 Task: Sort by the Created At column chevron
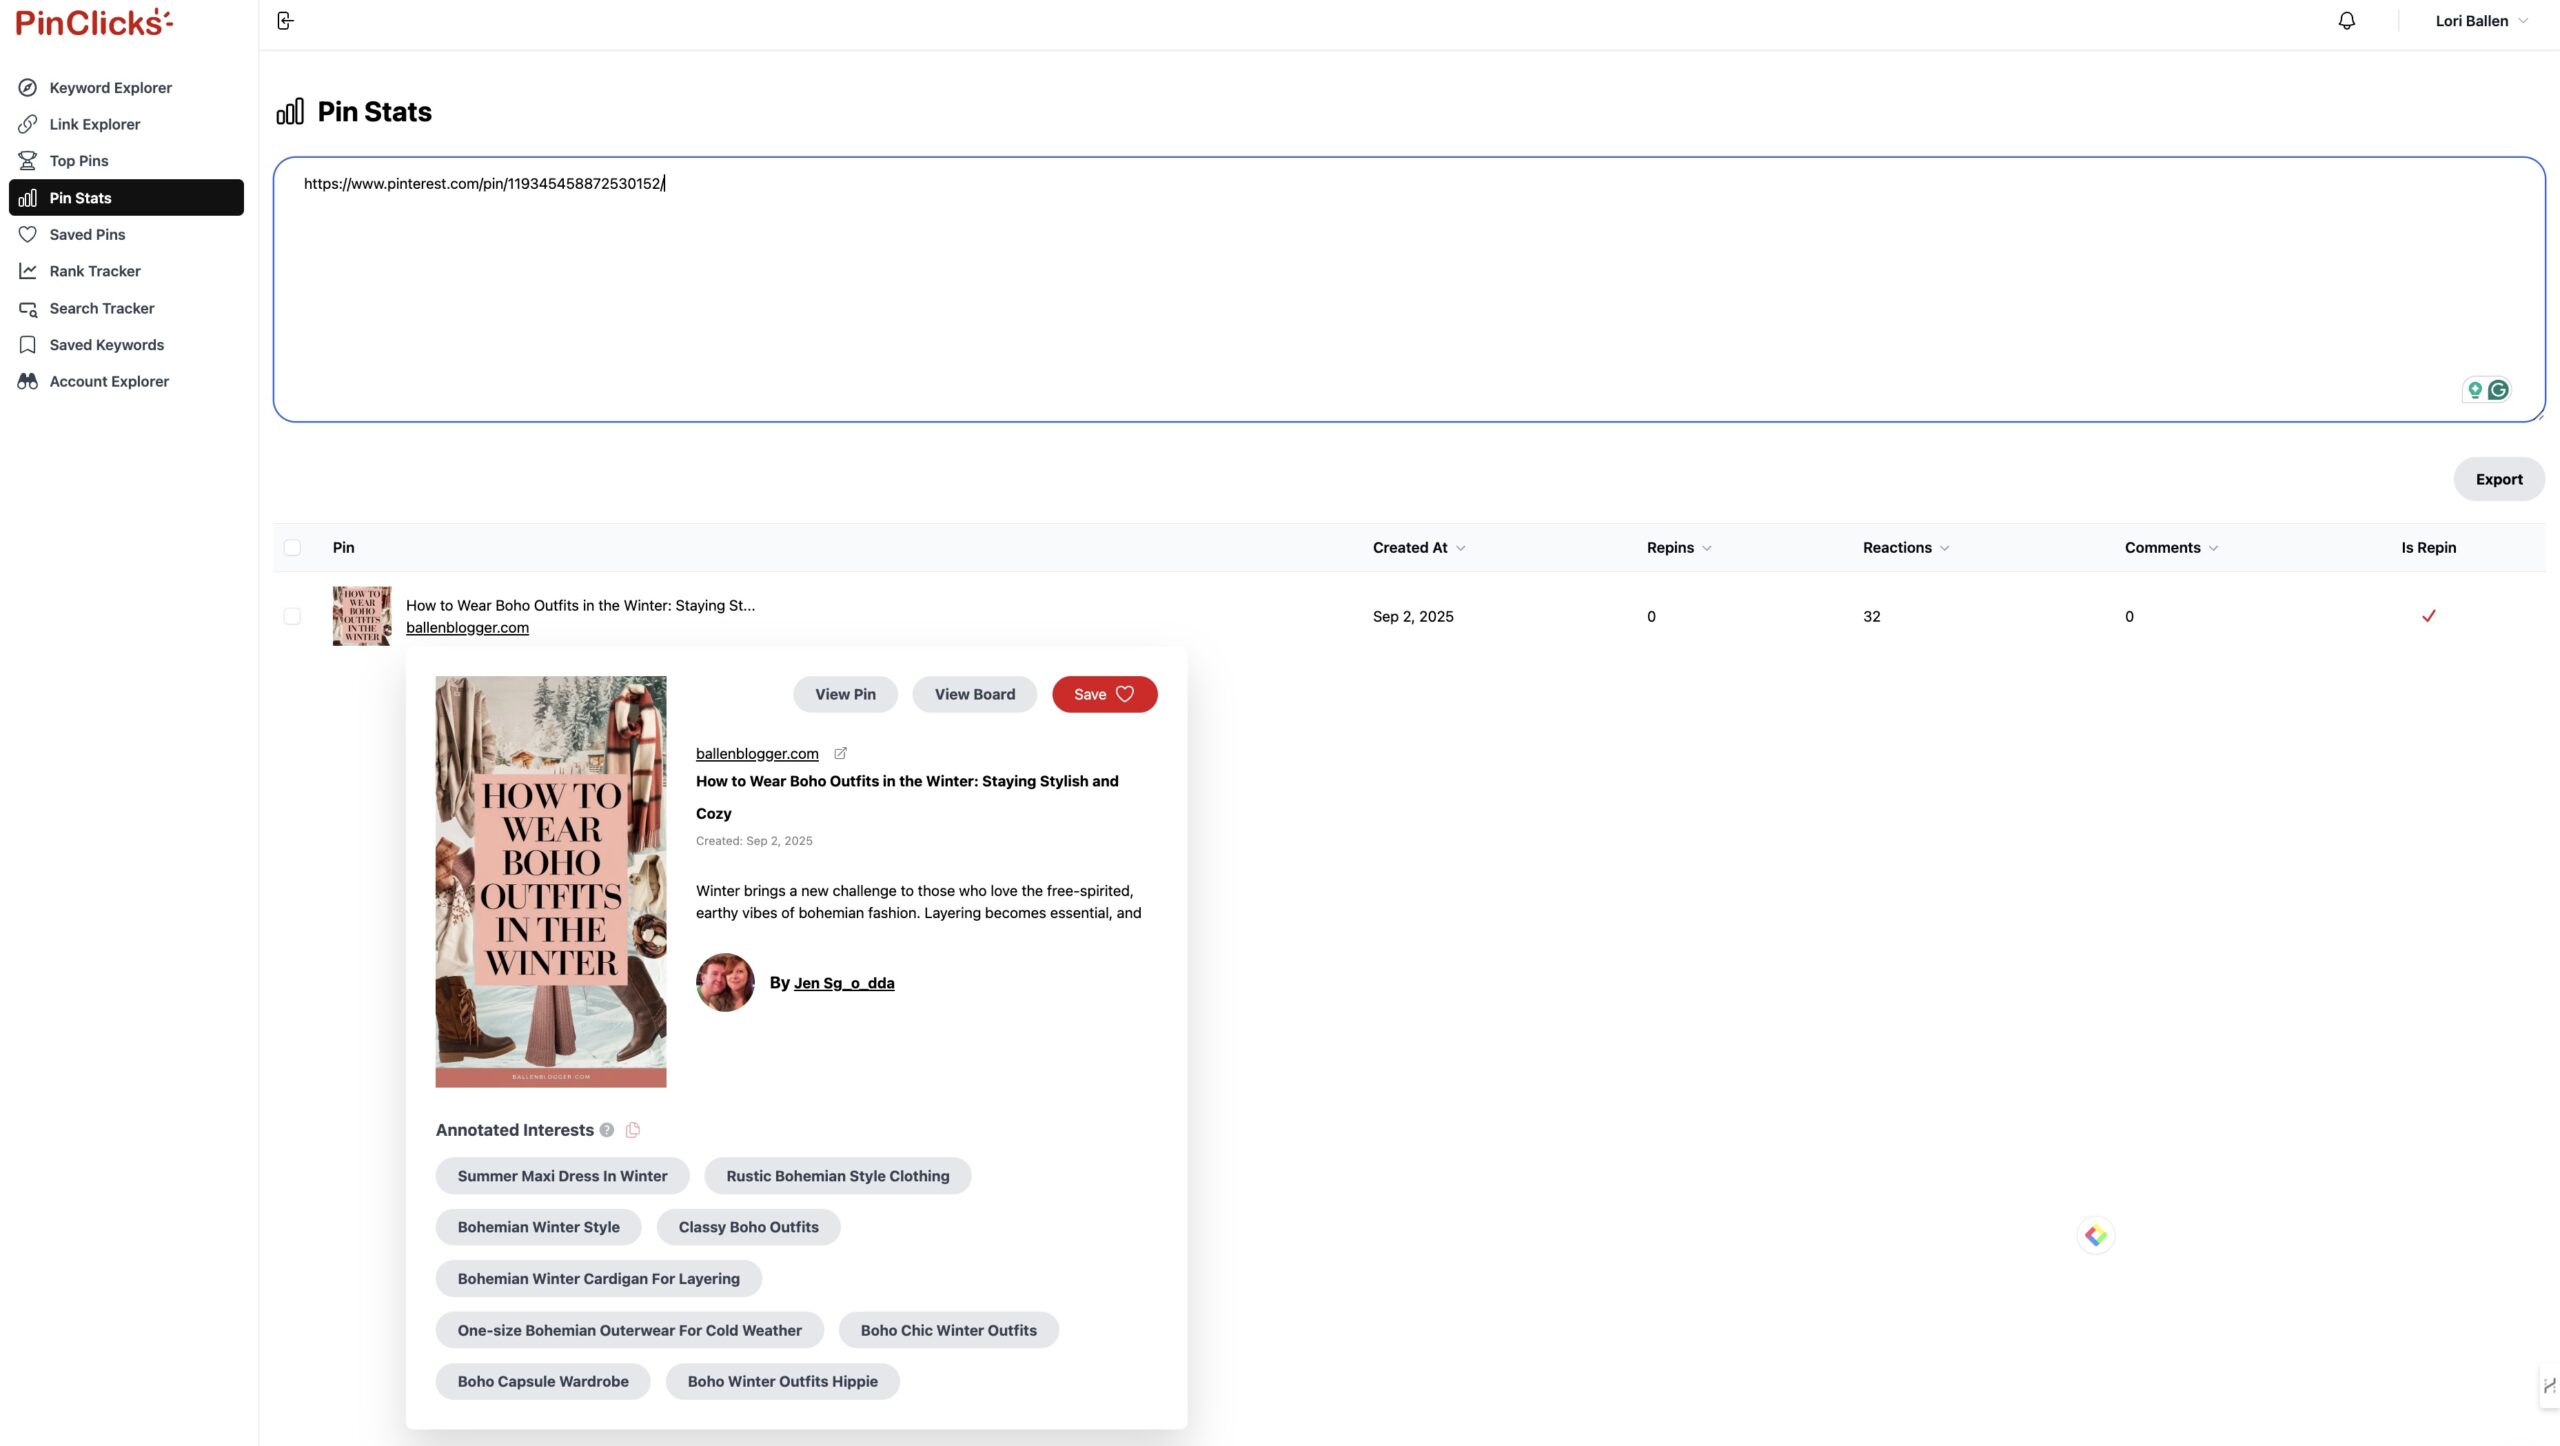tap(1461, 548)
